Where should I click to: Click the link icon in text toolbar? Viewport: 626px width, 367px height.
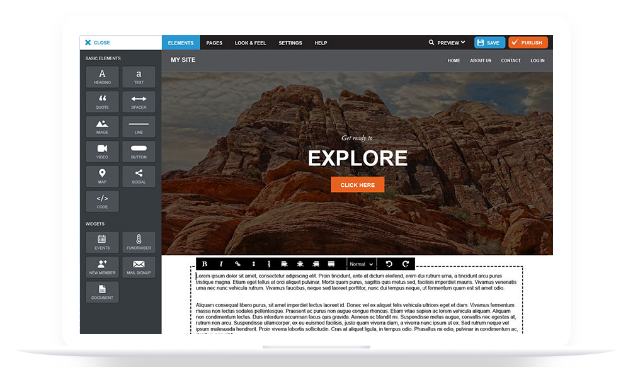coord(238,264)
